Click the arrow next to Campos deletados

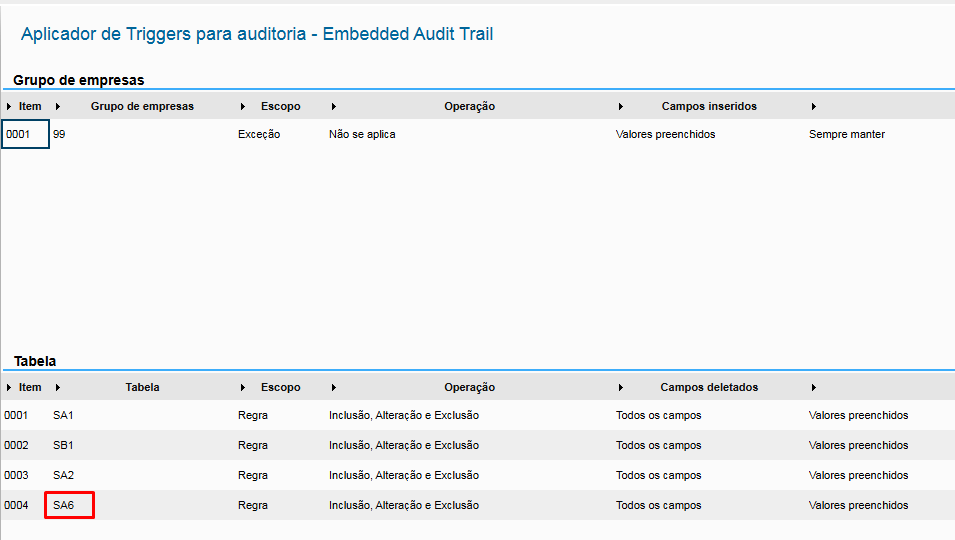tap(621, 387)
